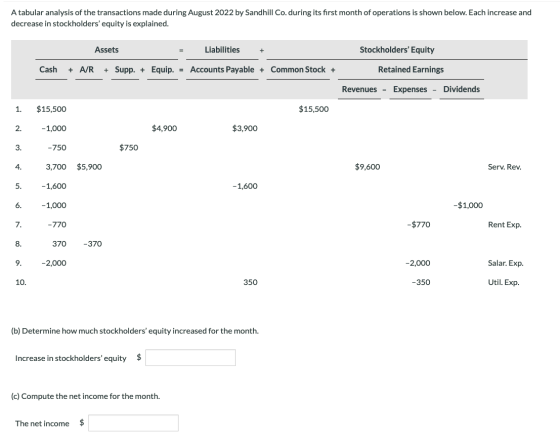
Task: Select the $750 Supp. value
Action: coord(129,148)
